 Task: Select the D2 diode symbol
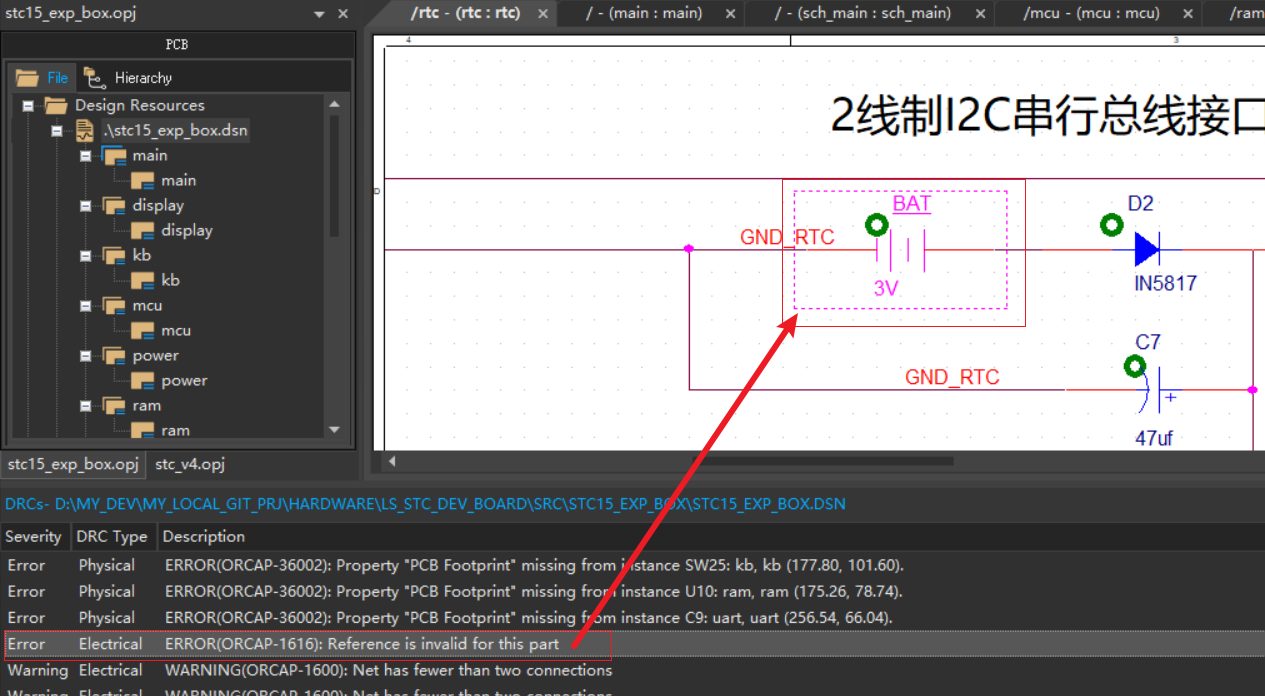(x=1147, y=249)
